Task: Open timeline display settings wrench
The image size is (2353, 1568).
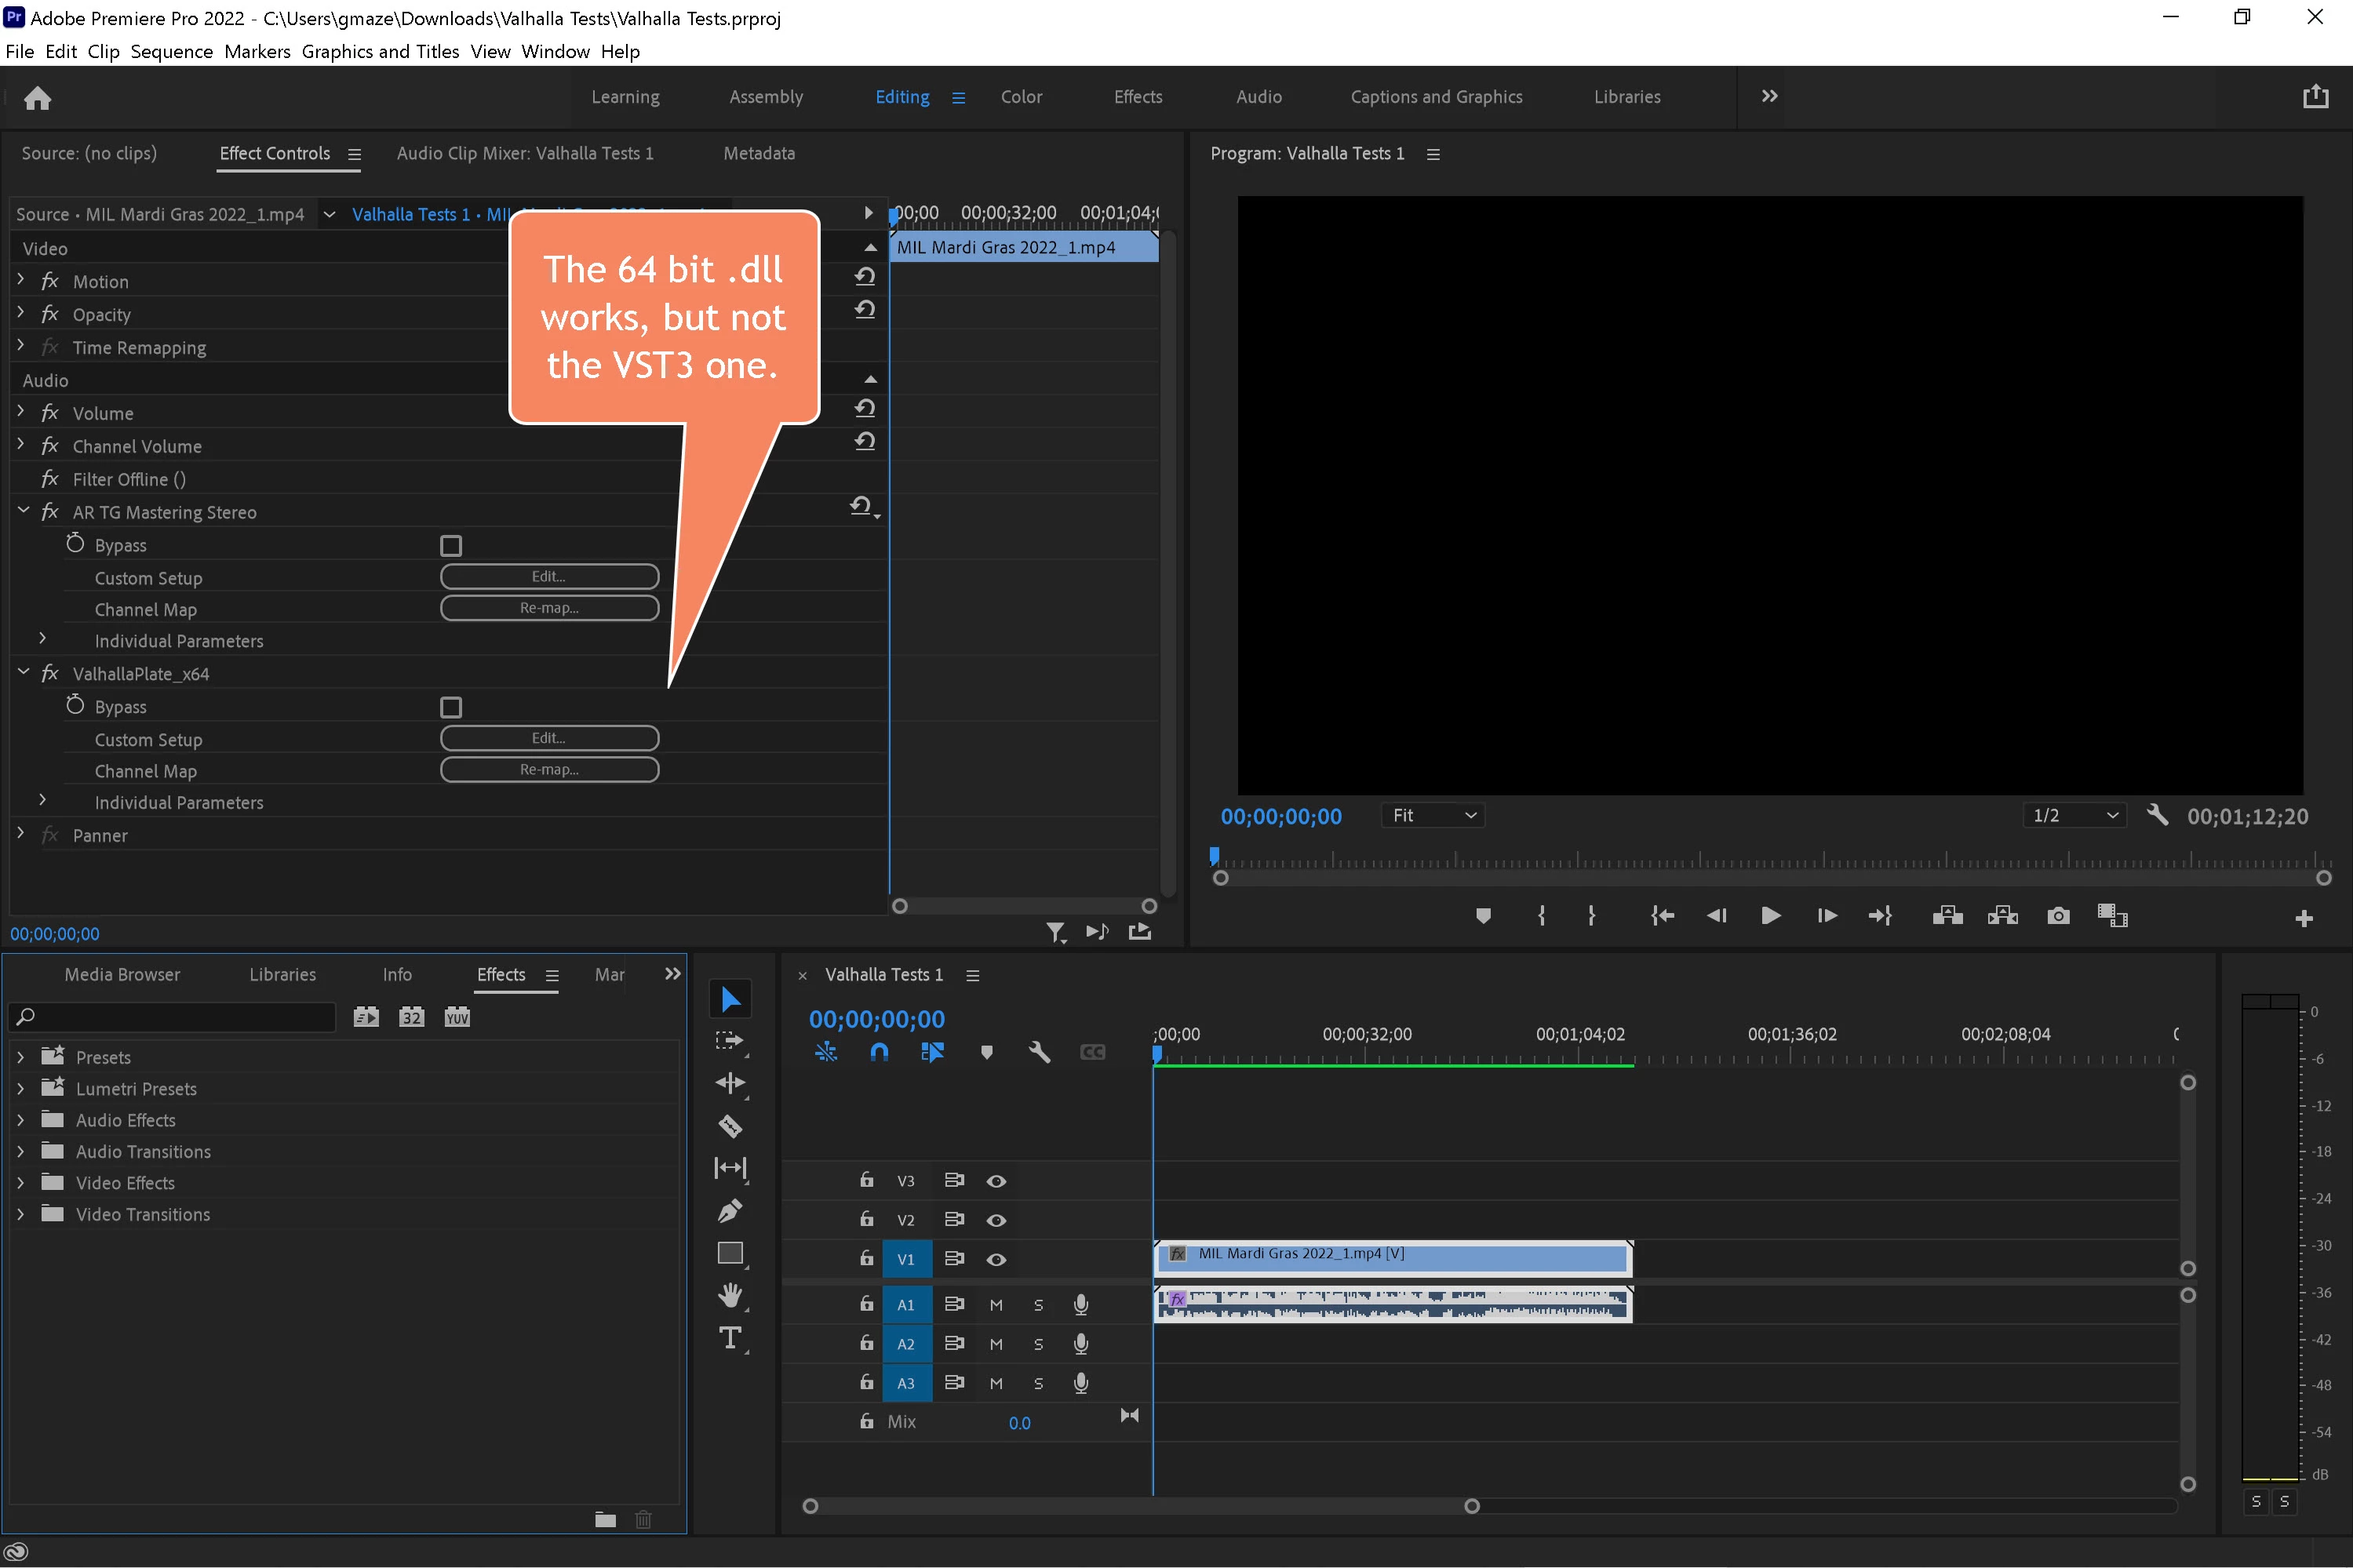Action: 1039,1052
